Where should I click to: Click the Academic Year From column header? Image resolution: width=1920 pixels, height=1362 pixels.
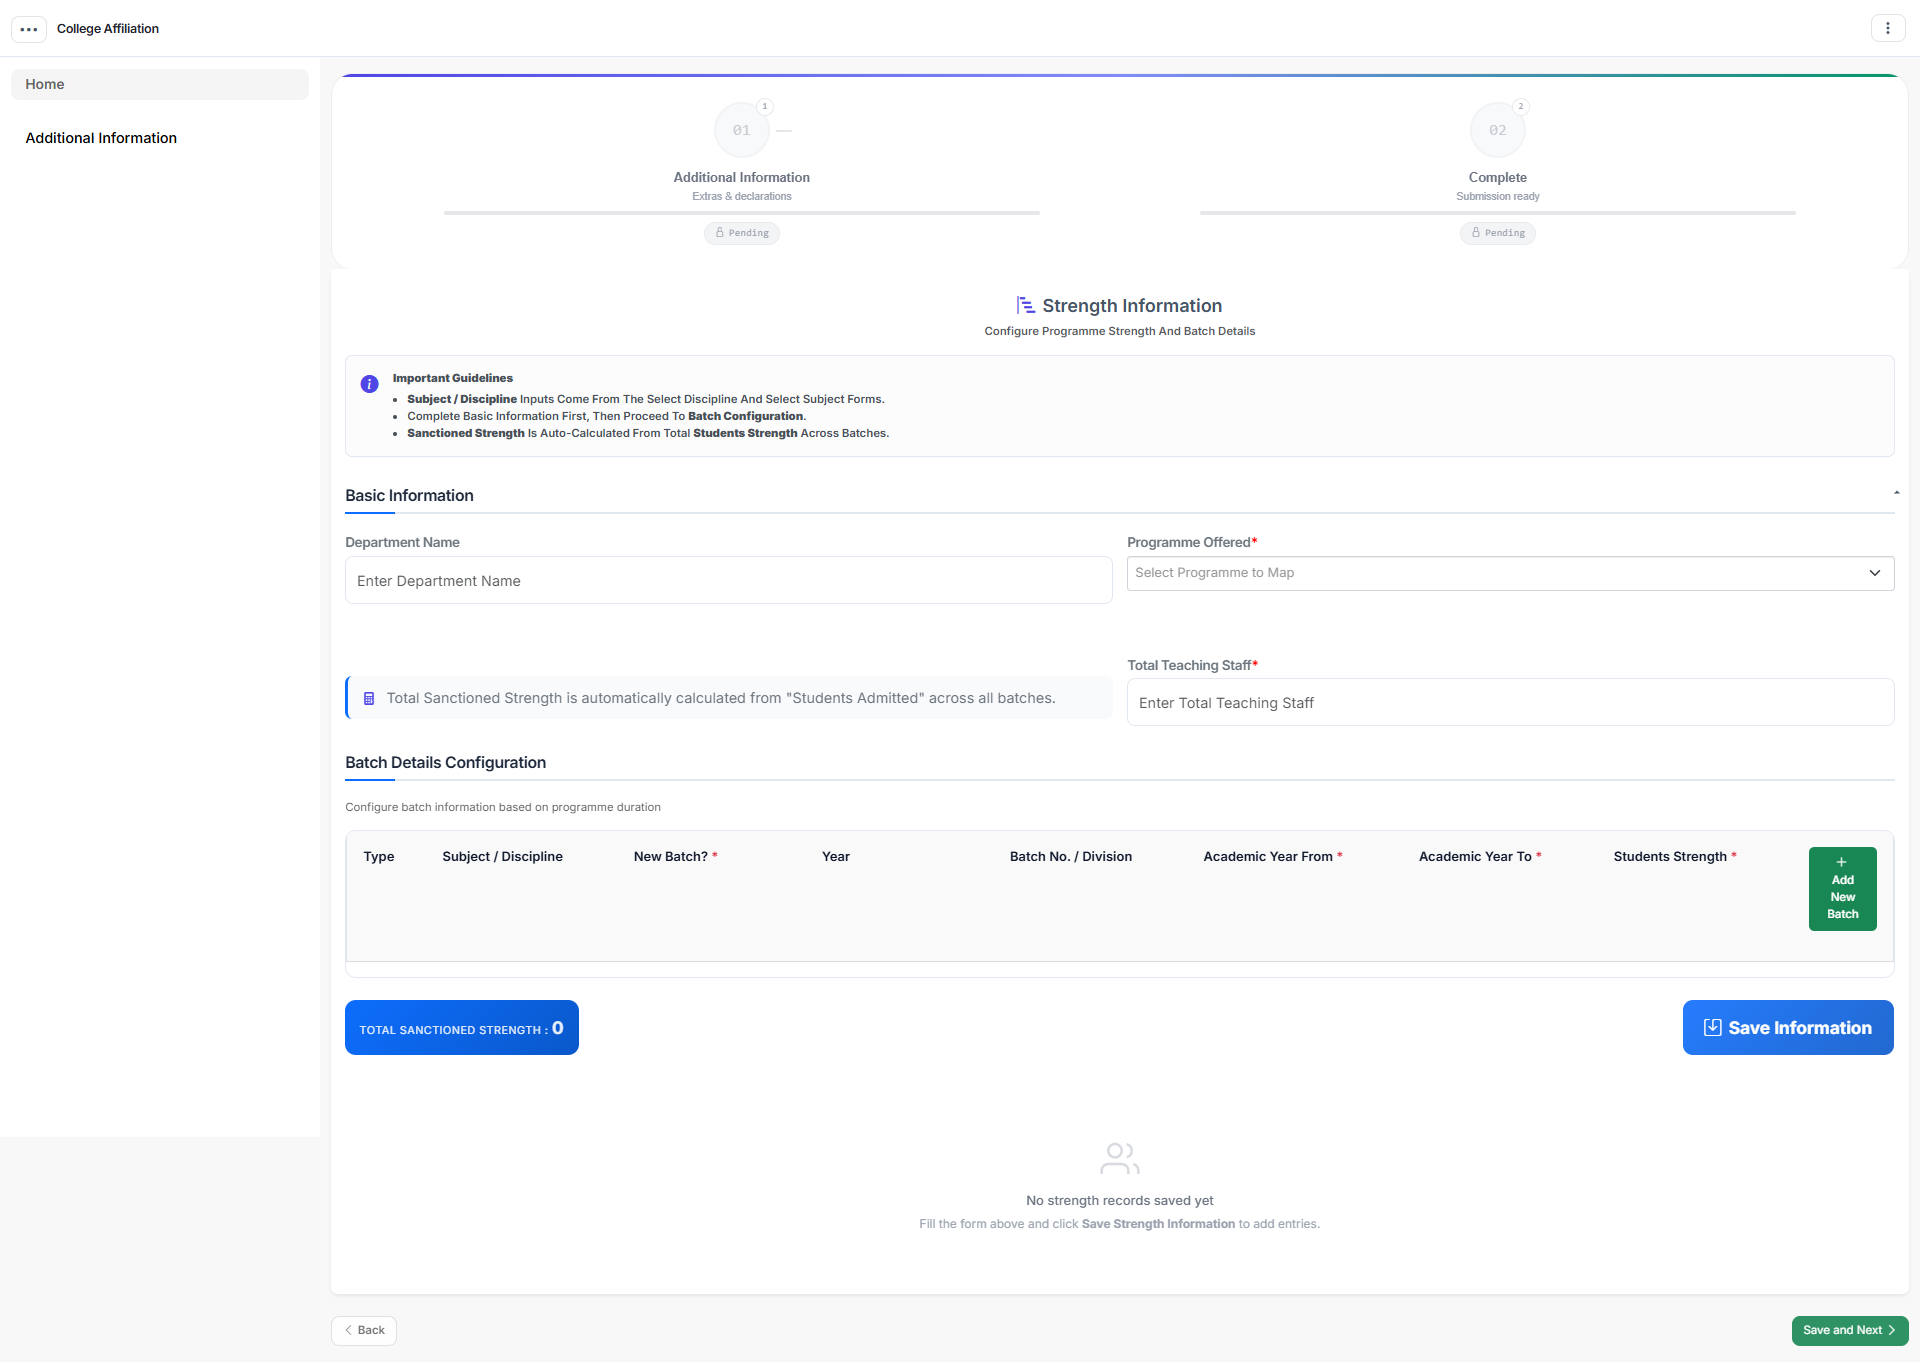point(1272,856)
